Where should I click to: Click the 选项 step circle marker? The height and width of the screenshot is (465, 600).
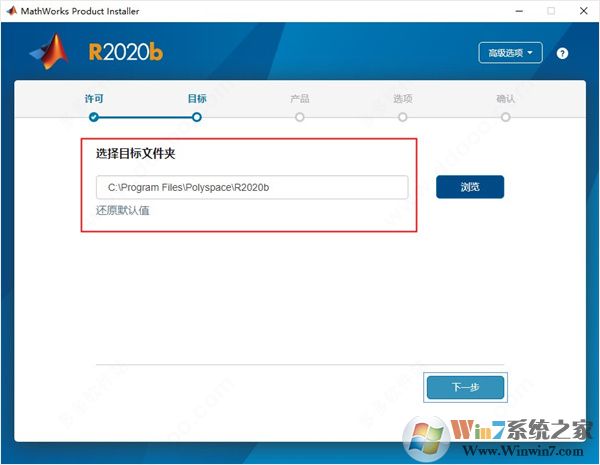pyautogui.click(x=403, y=117)
